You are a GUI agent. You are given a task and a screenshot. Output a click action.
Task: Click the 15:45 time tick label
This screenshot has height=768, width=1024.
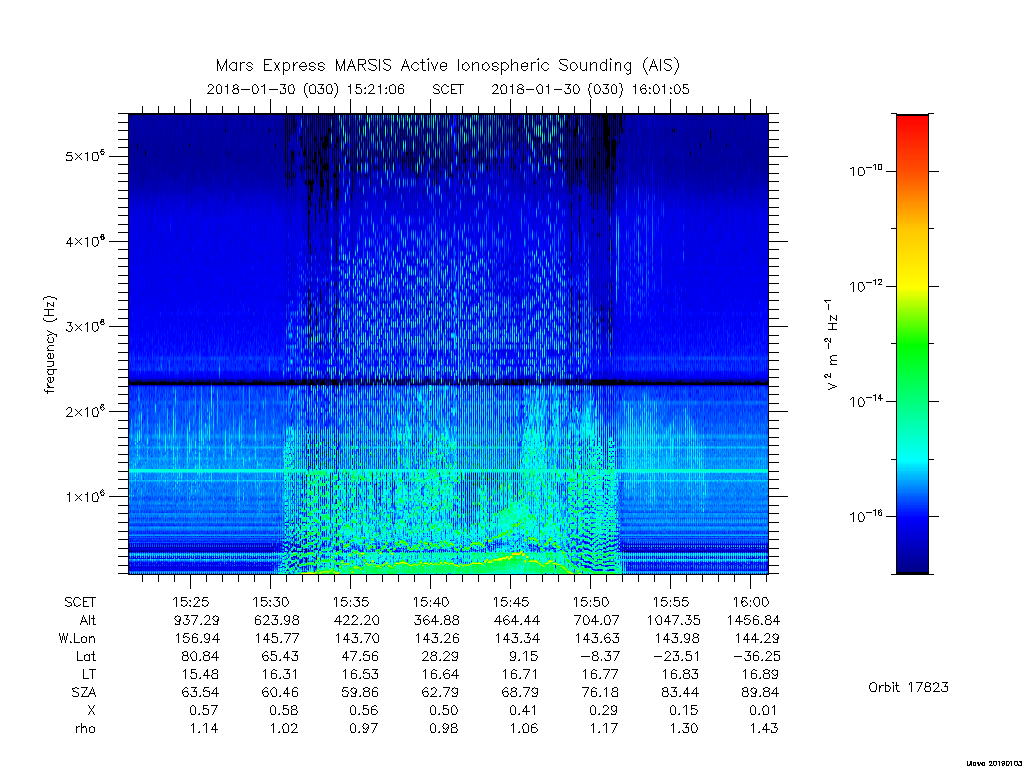(511, 602)
